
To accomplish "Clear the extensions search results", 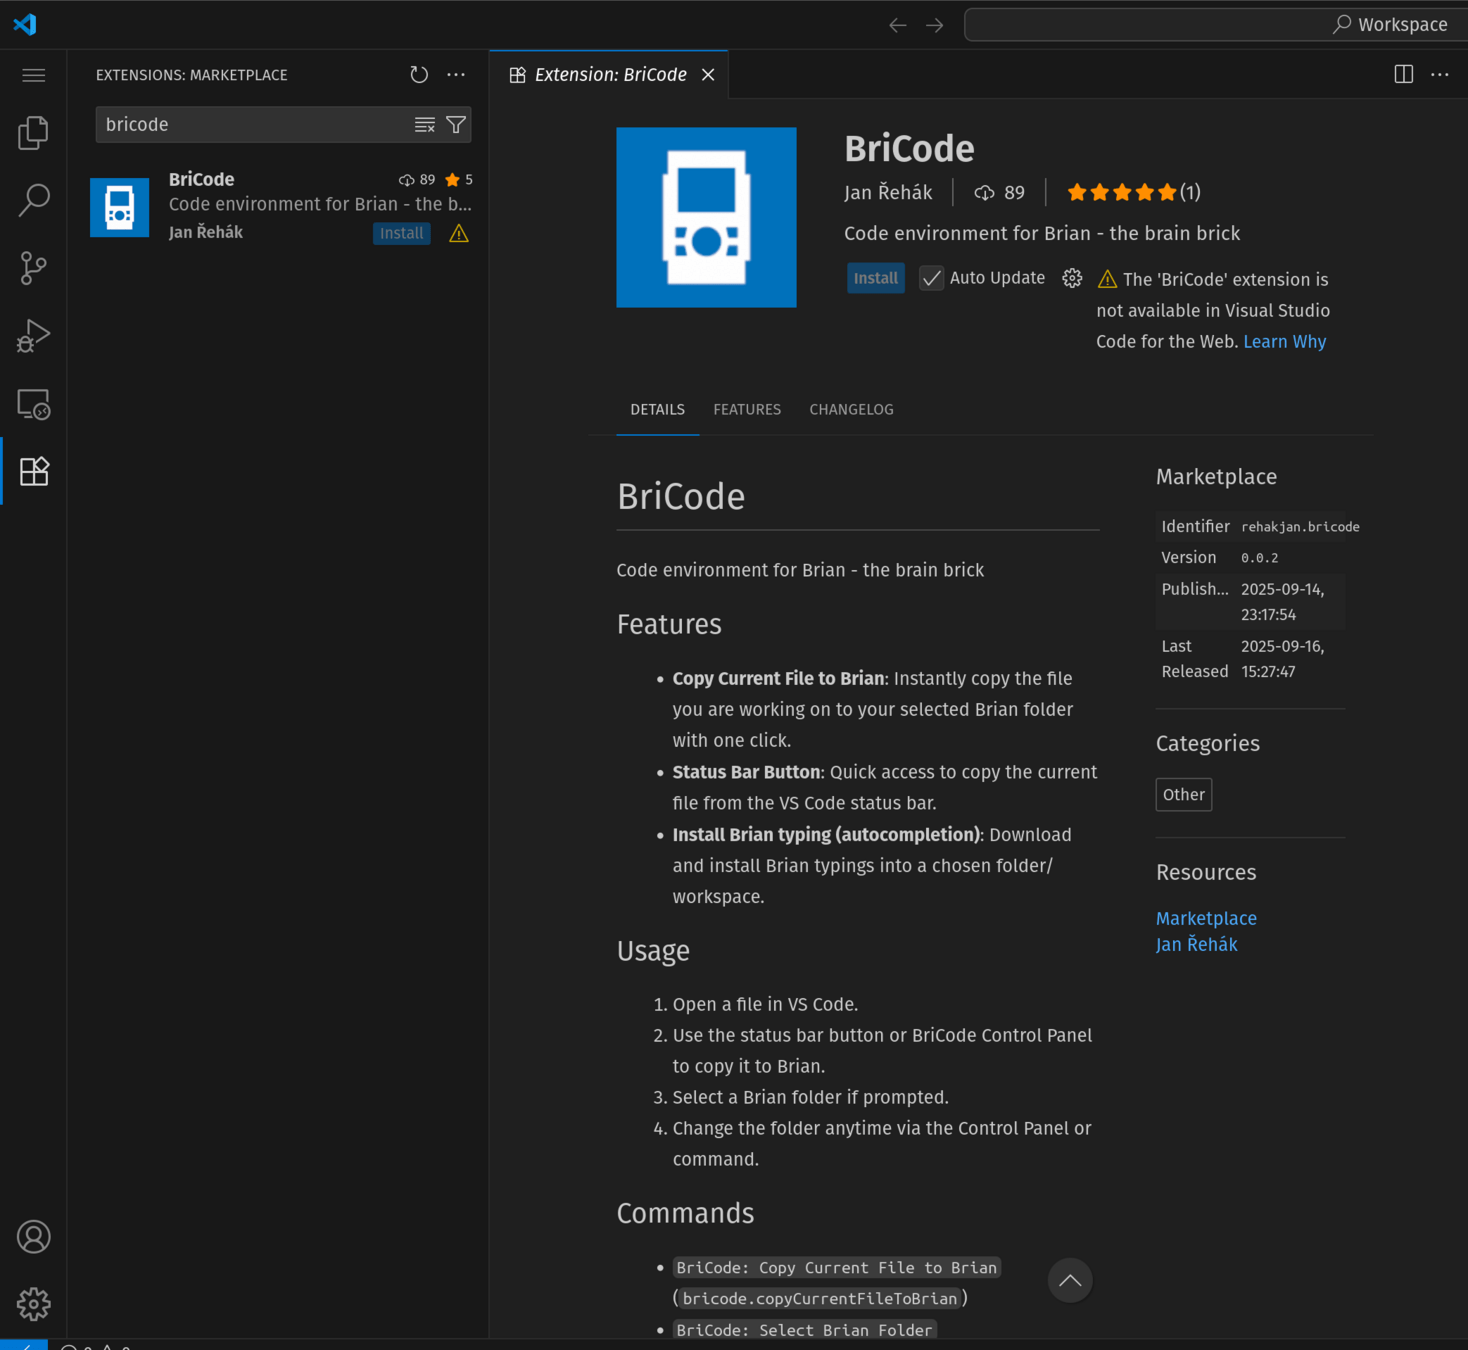I will (425, 125).
